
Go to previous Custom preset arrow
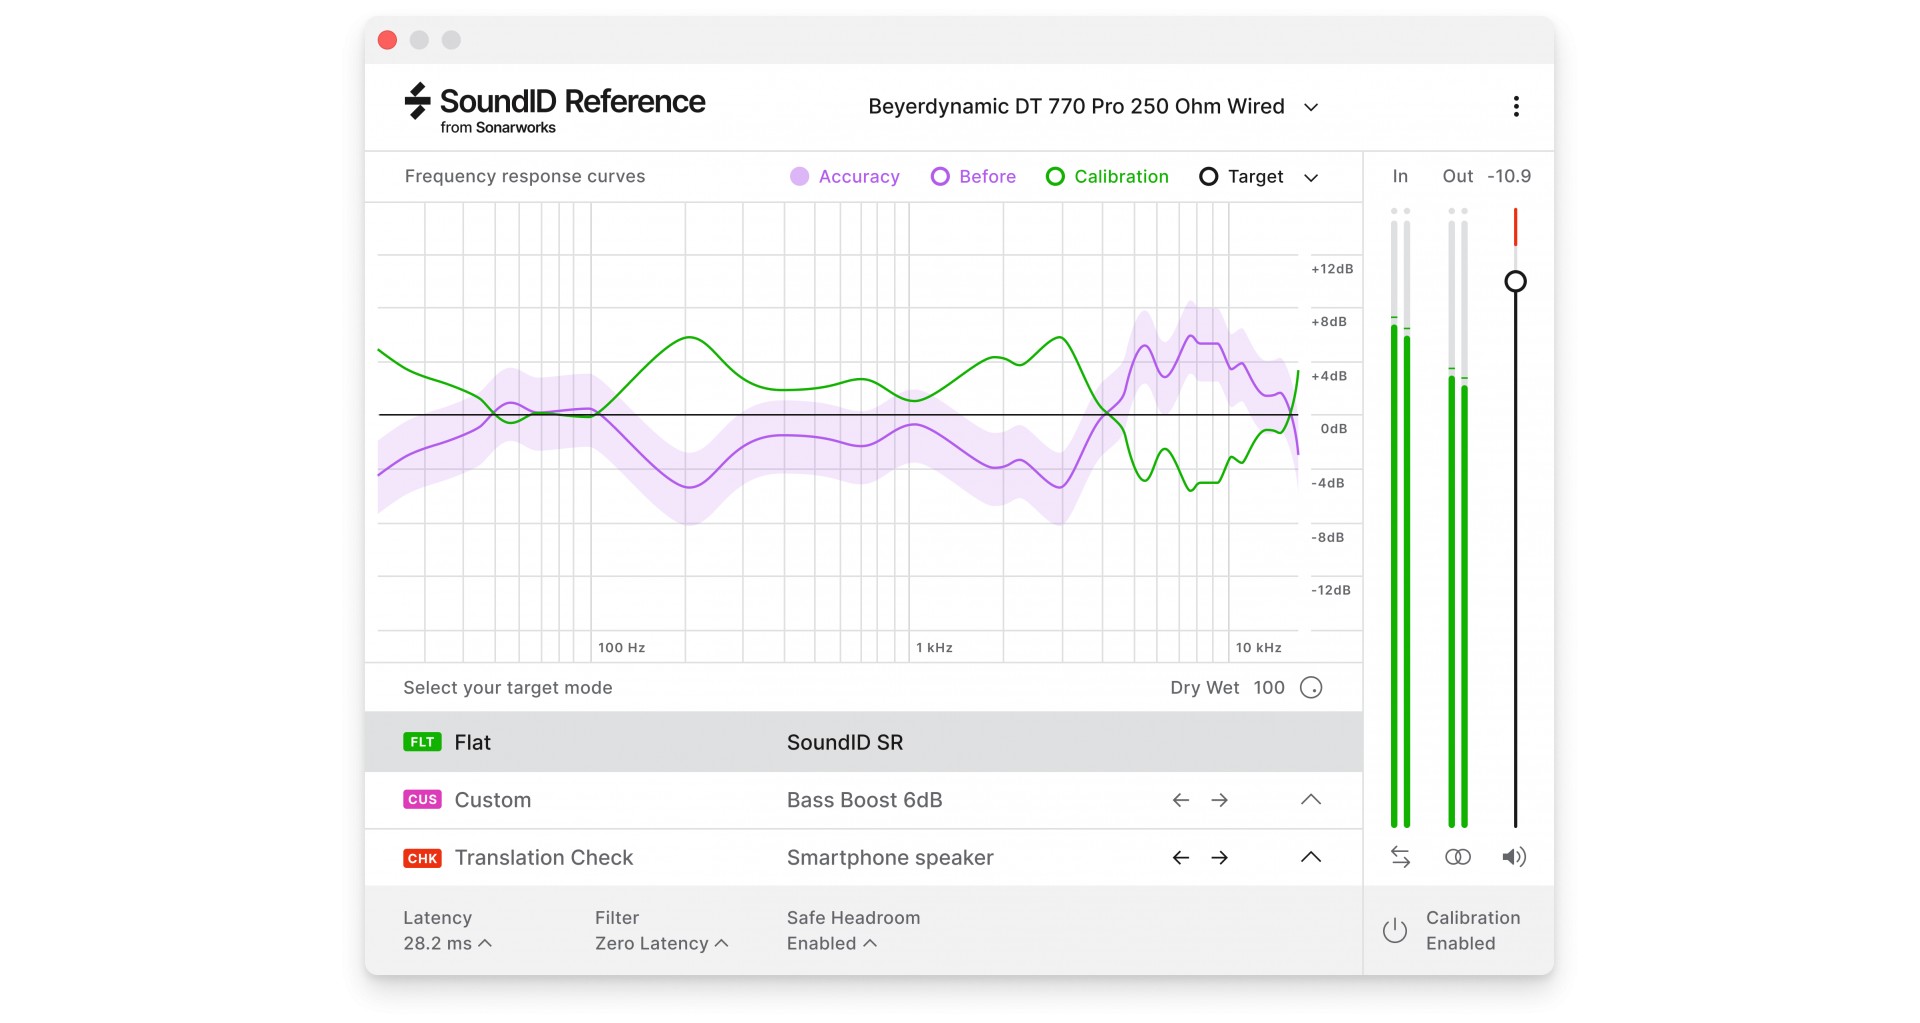[1181, 800]
